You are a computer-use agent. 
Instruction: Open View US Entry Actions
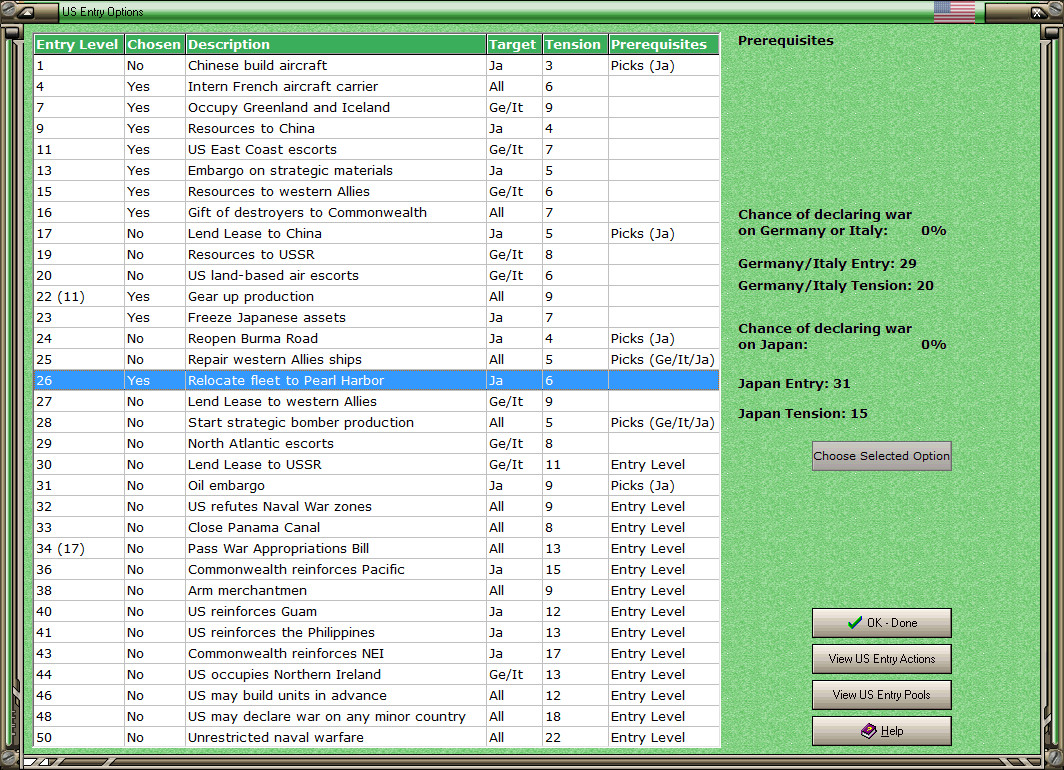[881, 659]
